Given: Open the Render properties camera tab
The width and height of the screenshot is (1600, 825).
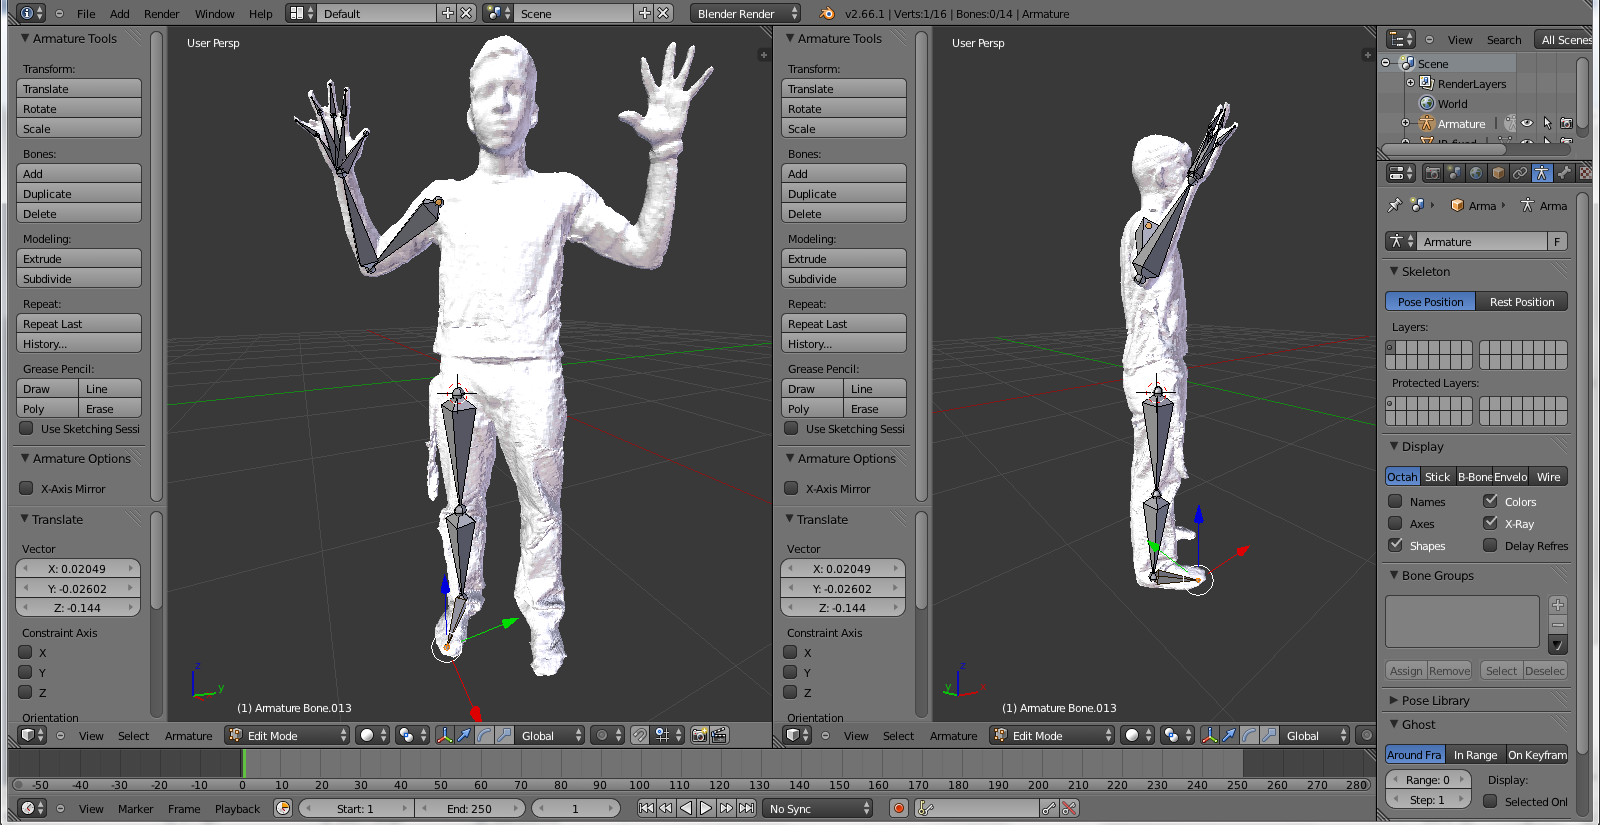Looking at the screenshot, I should click(x=1433, y=173).
